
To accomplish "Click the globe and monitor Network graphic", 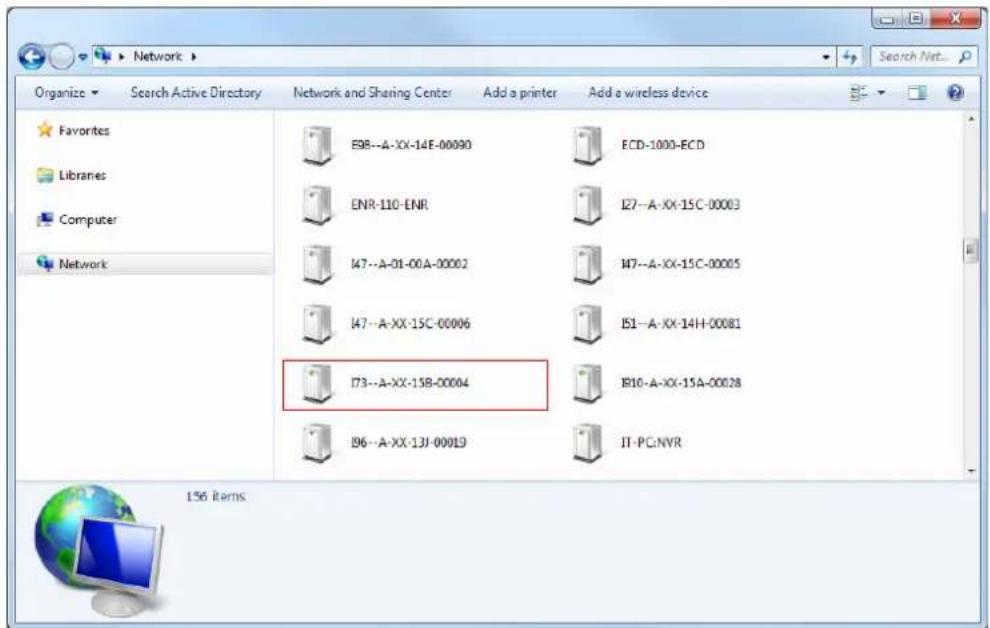I will coord(99,549).
